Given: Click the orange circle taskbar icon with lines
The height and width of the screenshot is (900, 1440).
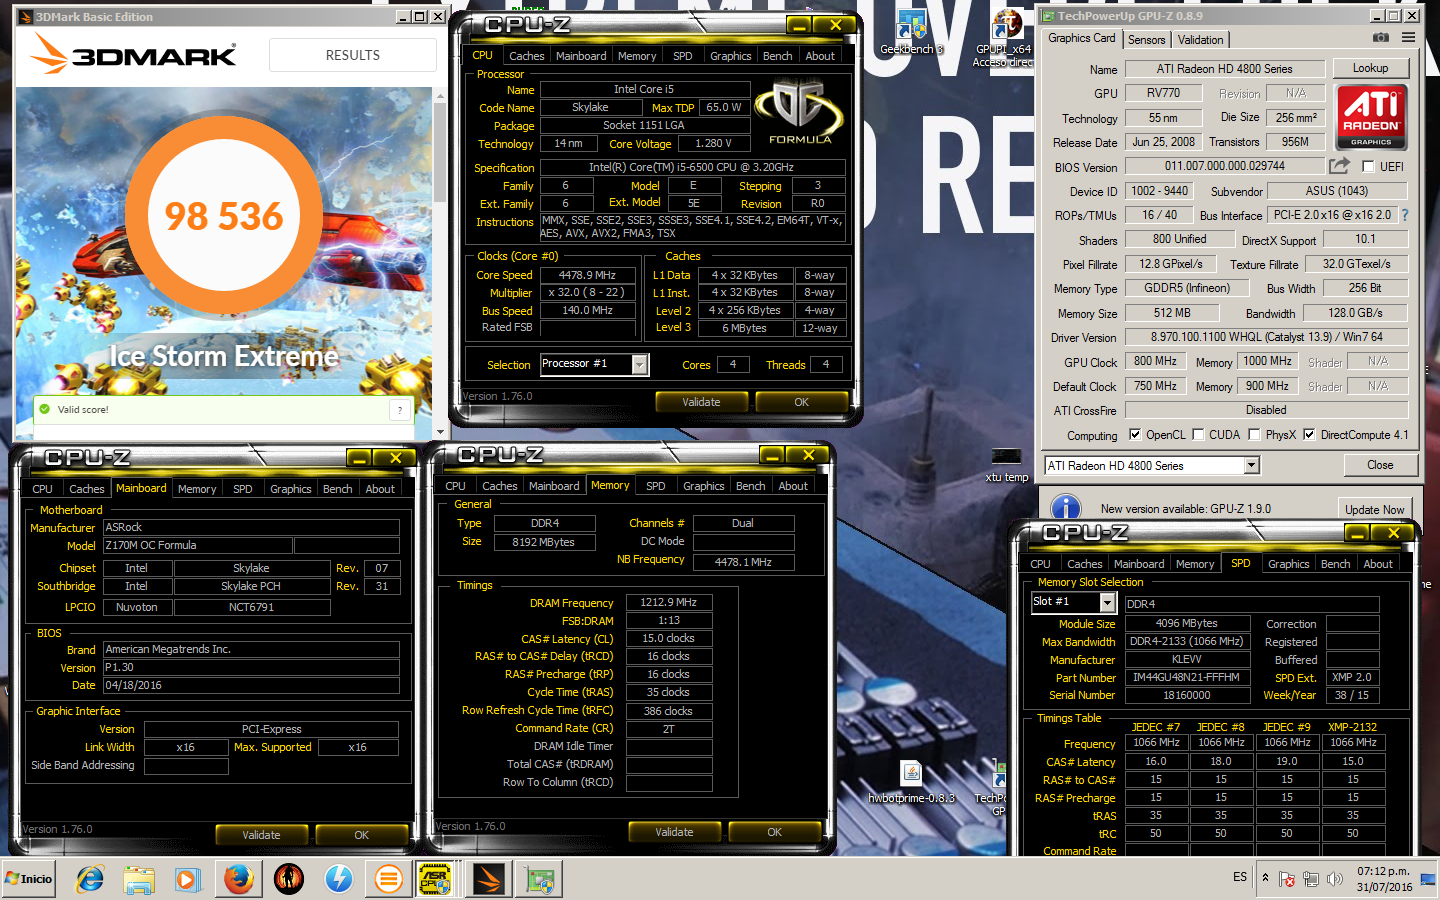Looking at the screenshot, I should click(x=388, y=880).
